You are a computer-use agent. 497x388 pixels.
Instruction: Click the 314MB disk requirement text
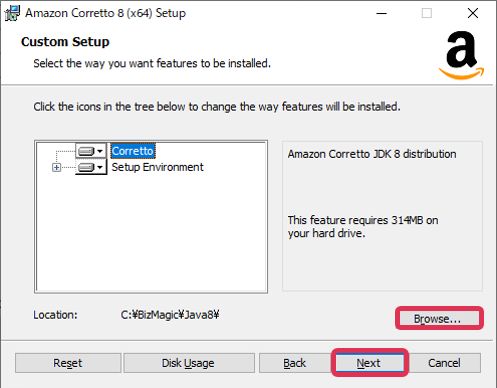click(363, 227)
